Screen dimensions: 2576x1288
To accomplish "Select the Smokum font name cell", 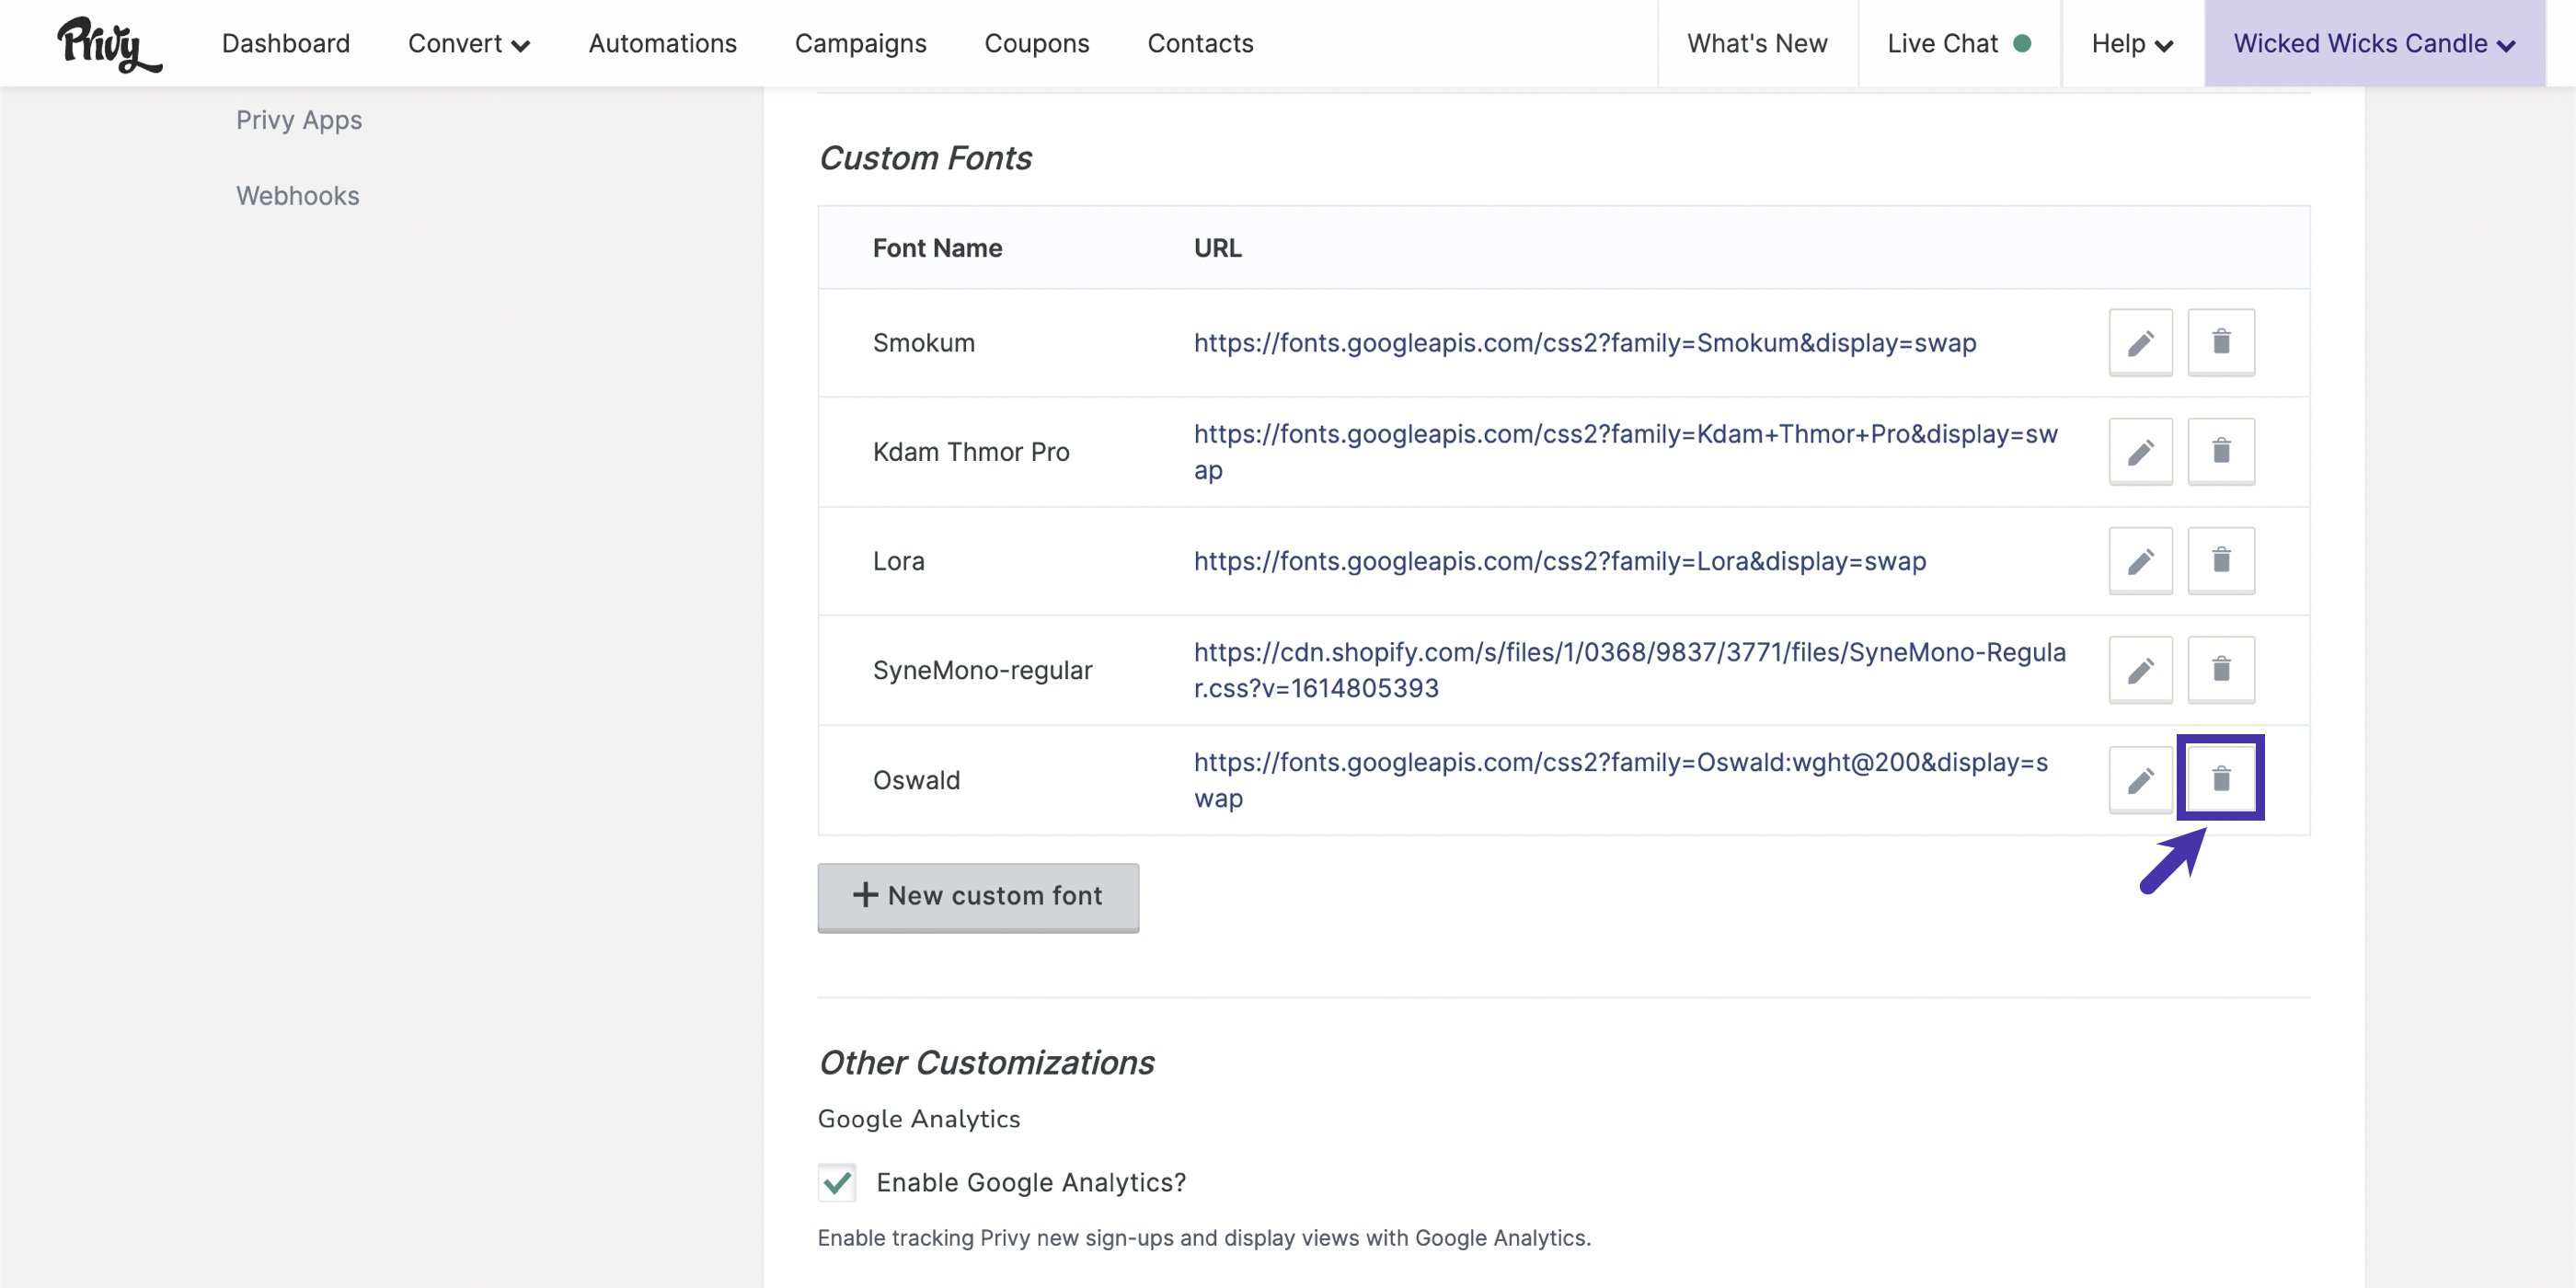I will coord(924,343).
